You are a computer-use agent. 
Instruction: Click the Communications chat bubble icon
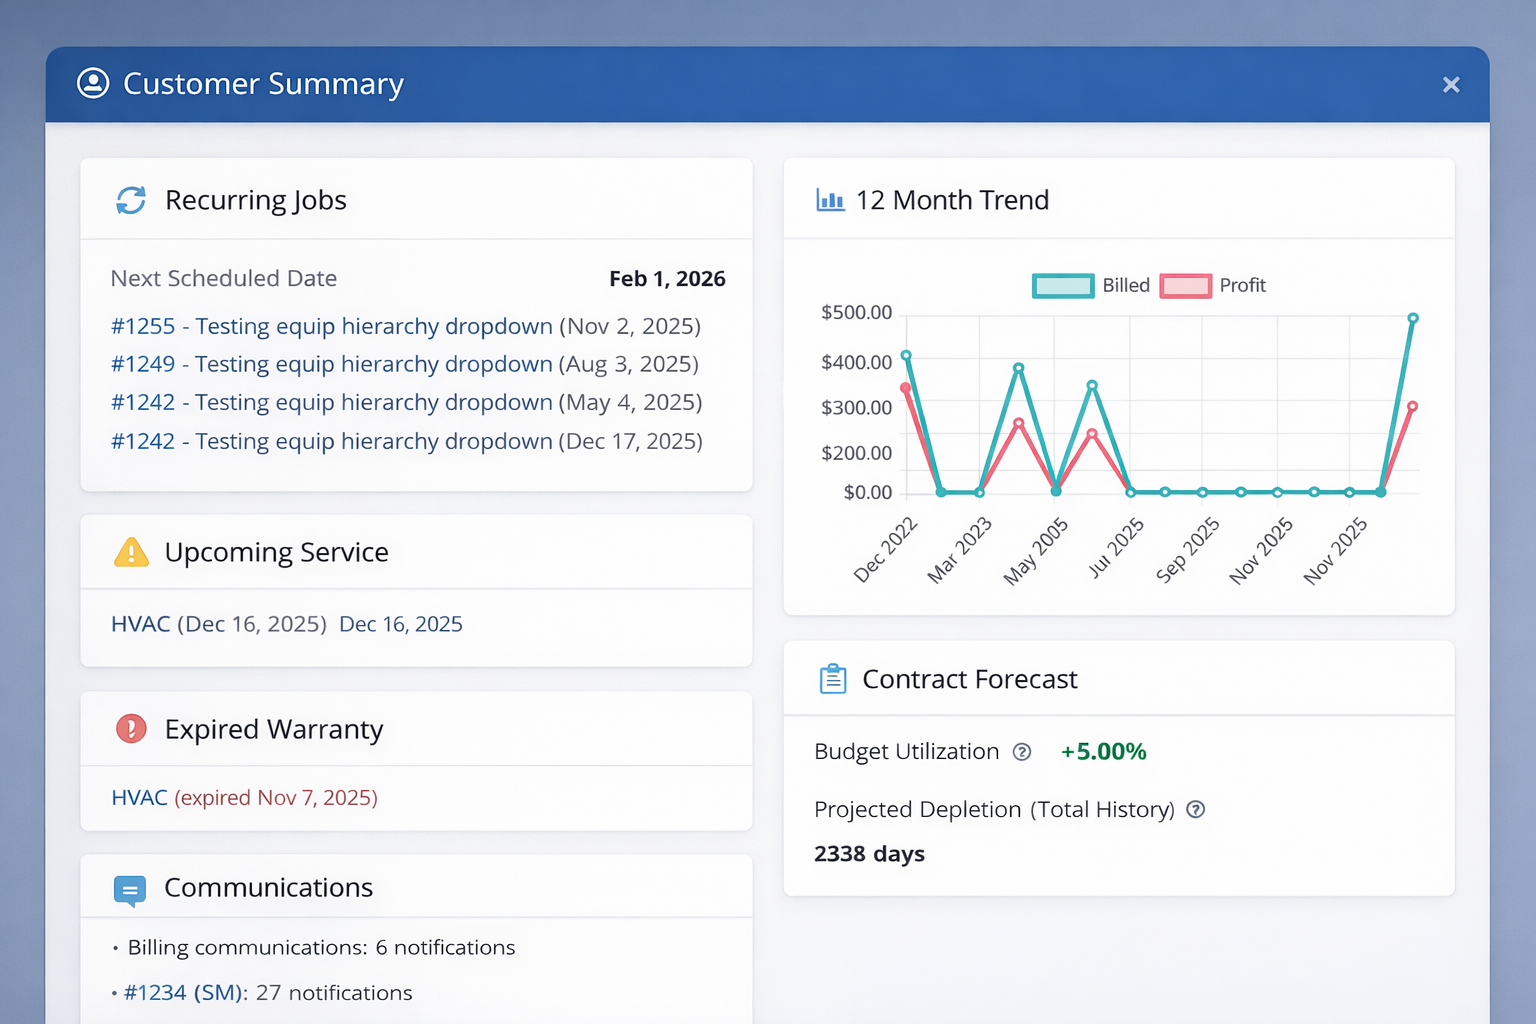click(x=130, y=890)
